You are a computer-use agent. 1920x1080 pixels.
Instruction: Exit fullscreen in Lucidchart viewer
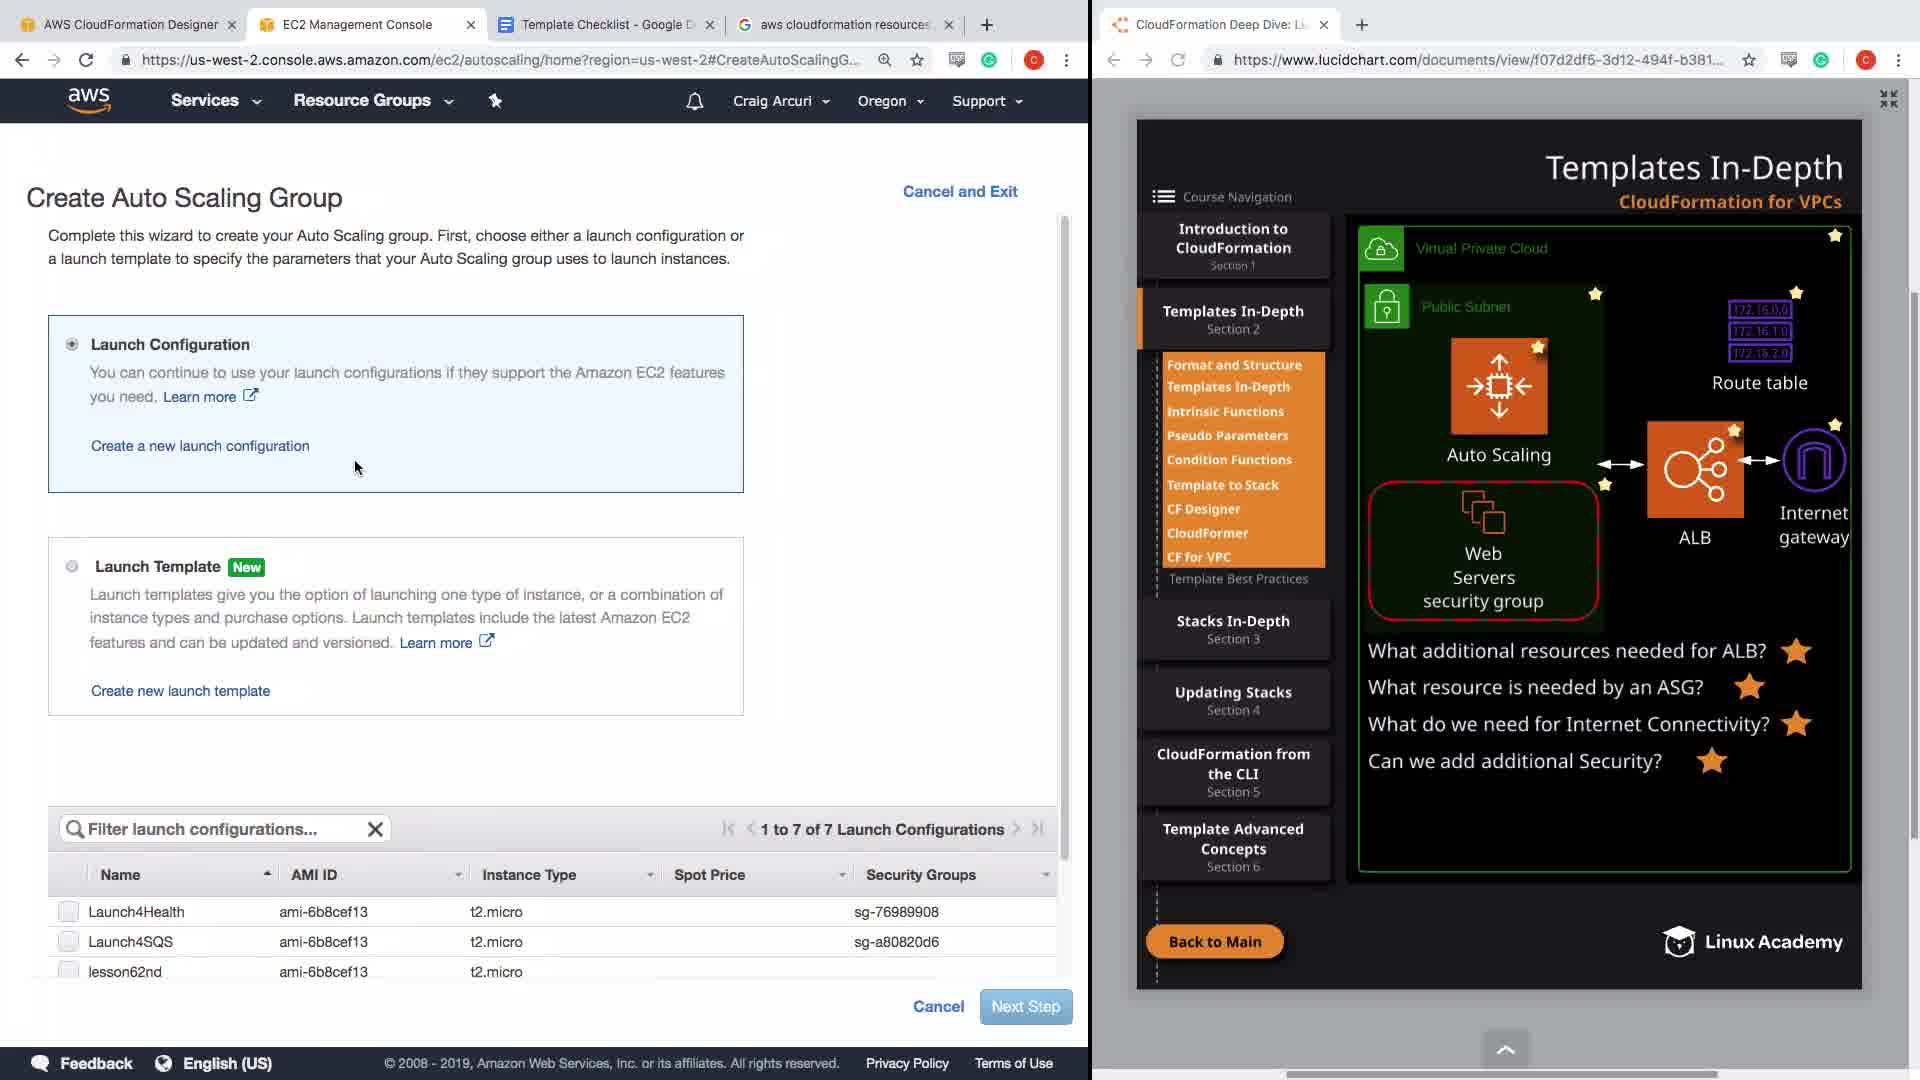[1888, 99]
